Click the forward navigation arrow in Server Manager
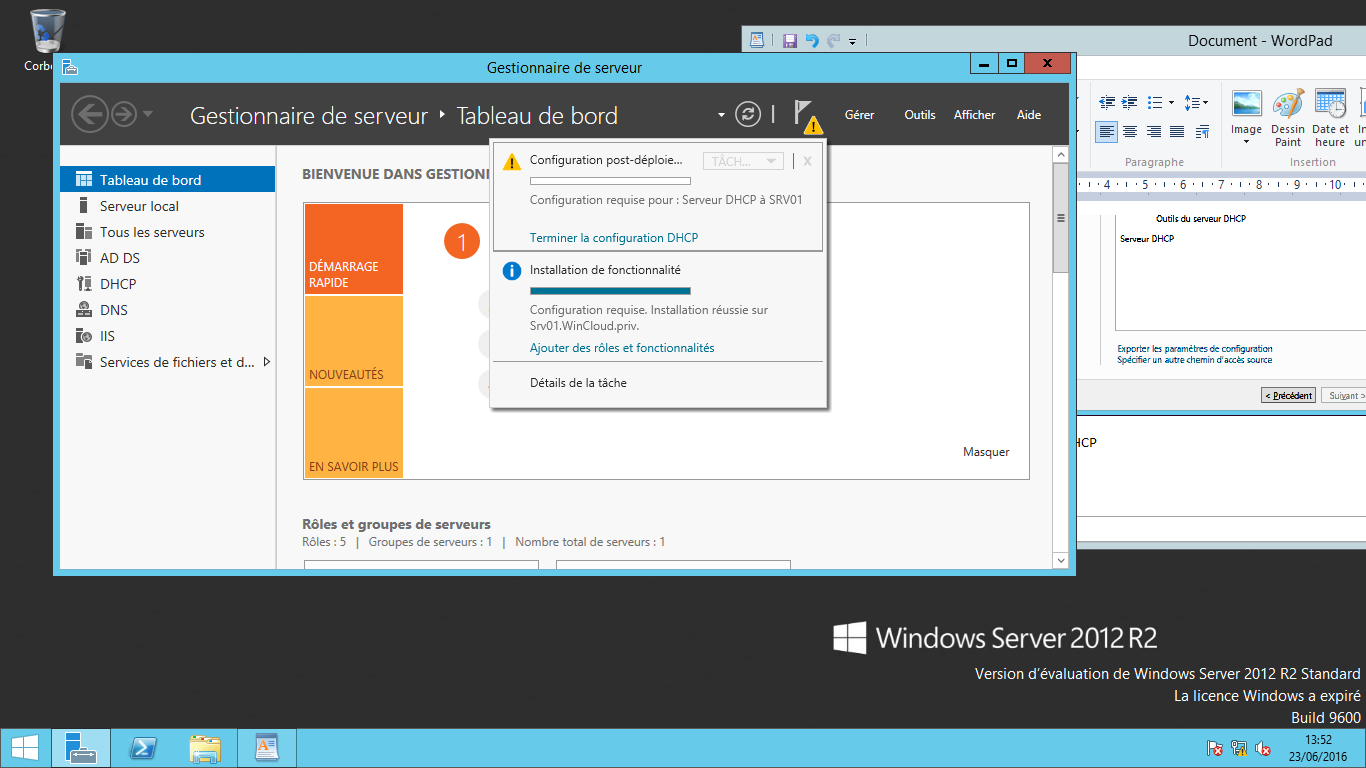This screenshot has width=1366, height=768. coord(123,114)
